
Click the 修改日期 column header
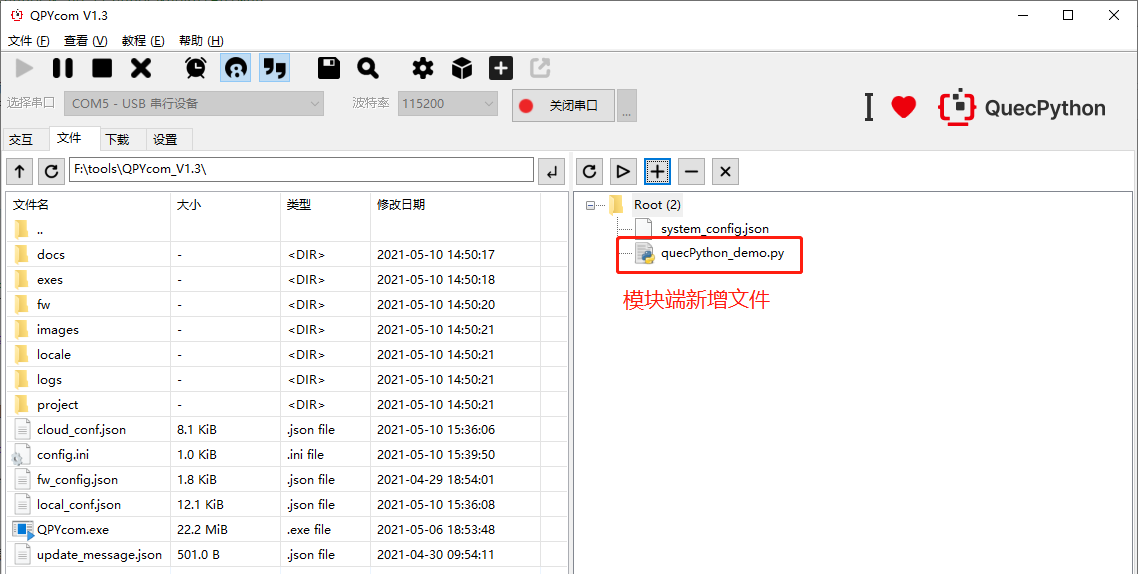[x=455, y=205]
